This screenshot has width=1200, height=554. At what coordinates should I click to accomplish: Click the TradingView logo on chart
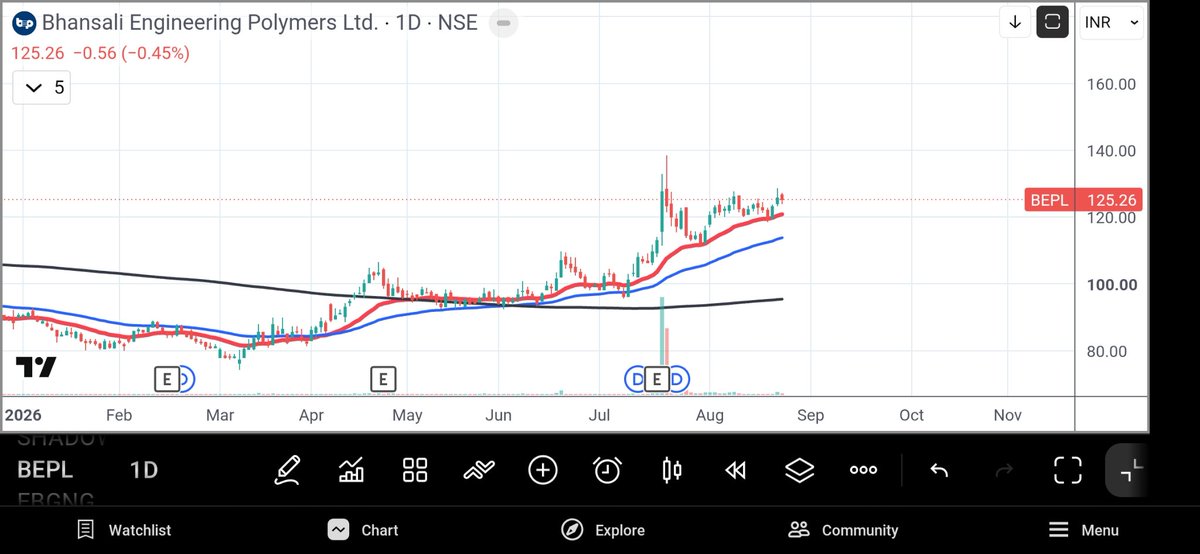pos(36,367)
